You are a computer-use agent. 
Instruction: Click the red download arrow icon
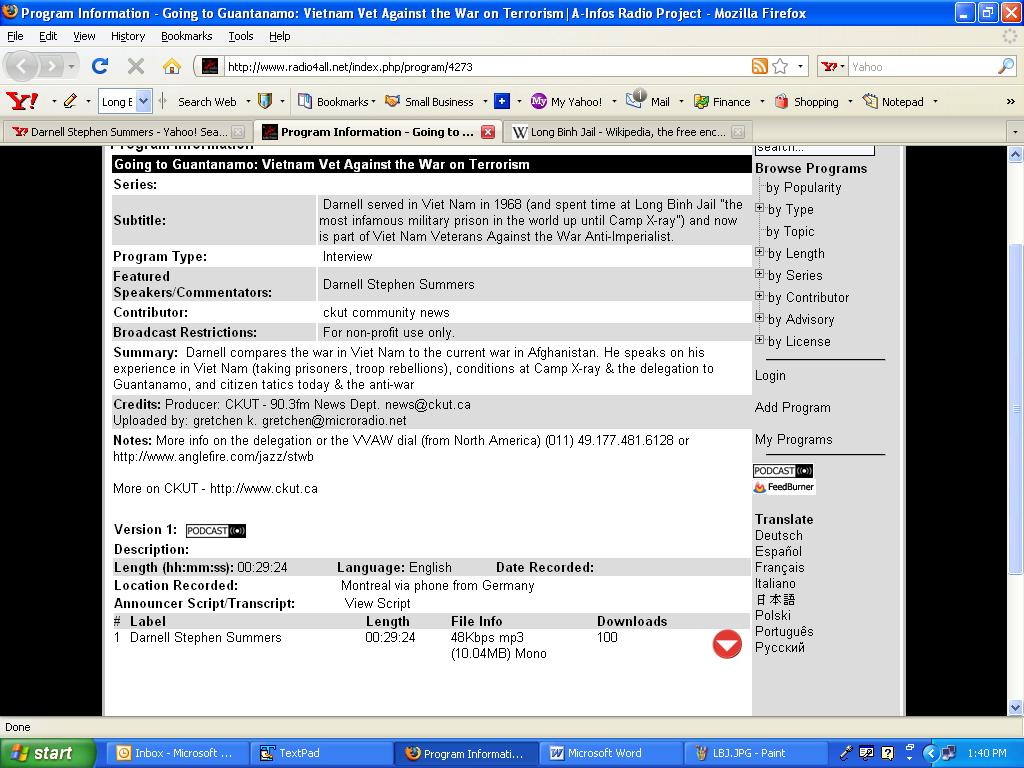coord(727,645)
